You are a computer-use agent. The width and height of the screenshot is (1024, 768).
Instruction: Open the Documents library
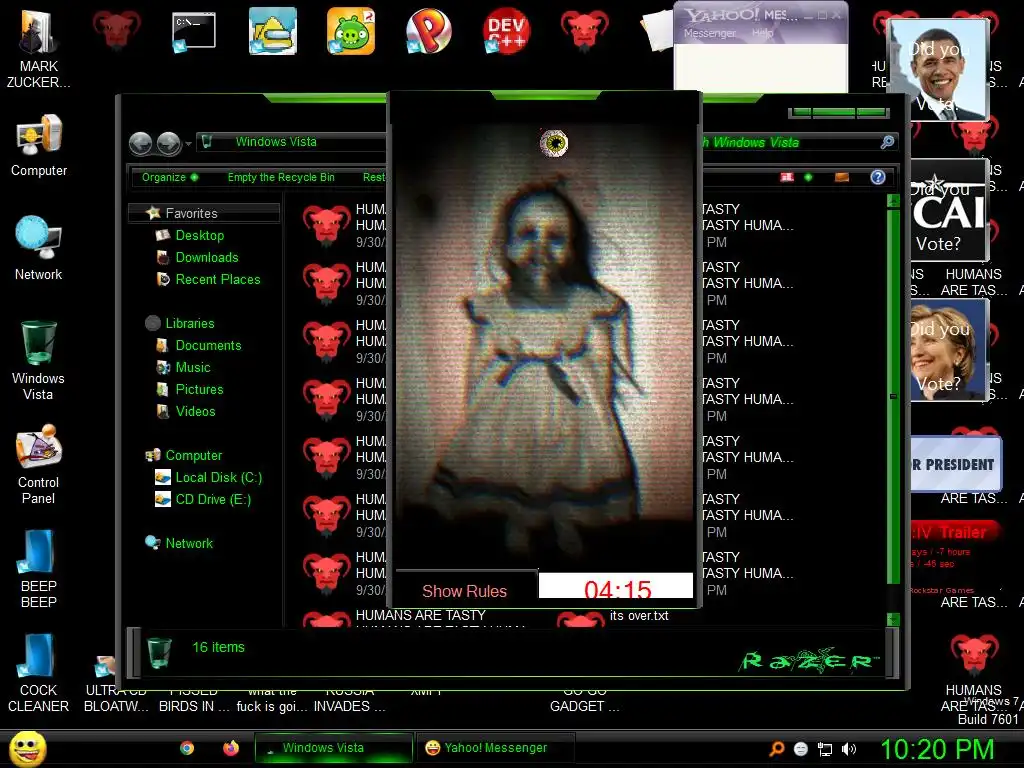208,345
